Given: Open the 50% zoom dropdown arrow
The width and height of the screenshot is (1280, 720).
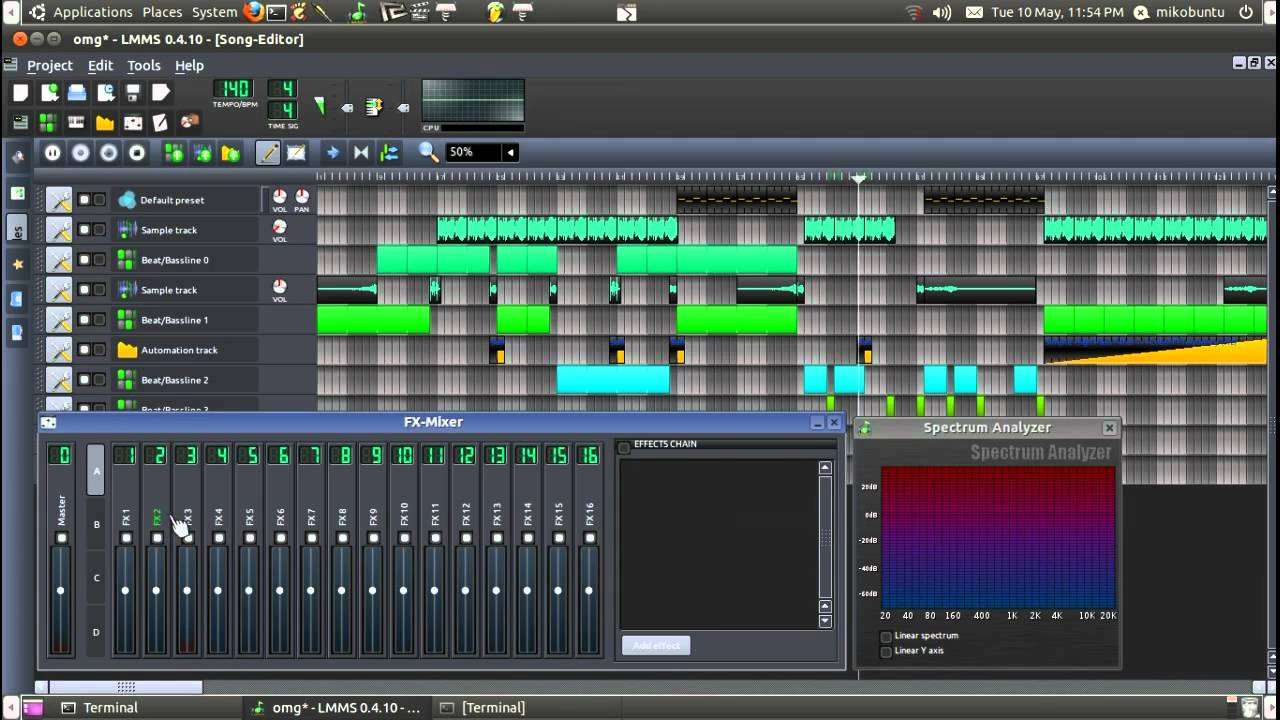Looking at the screenshot, I should [510, 152].
